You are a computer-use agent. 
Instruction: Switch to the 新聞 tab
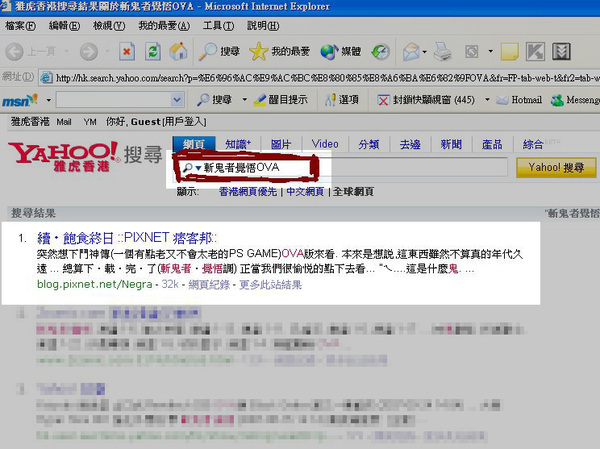pyautogui.click(x=451, y=144)
